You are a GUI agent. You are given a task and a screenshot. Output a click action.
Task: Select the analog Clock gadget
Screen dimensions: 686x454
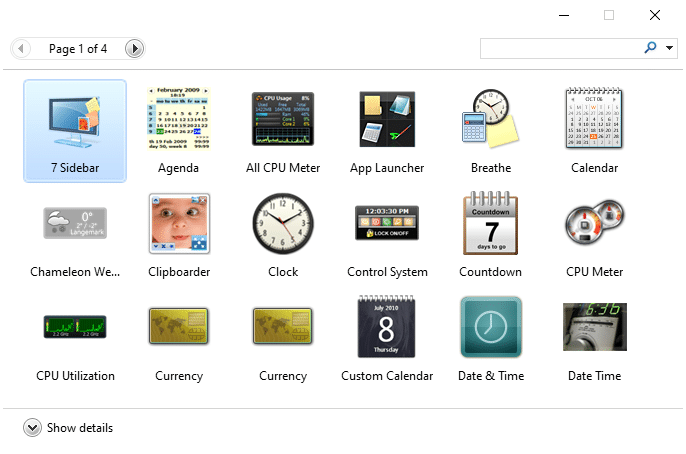pyautogui.click(x=283, y=224)
